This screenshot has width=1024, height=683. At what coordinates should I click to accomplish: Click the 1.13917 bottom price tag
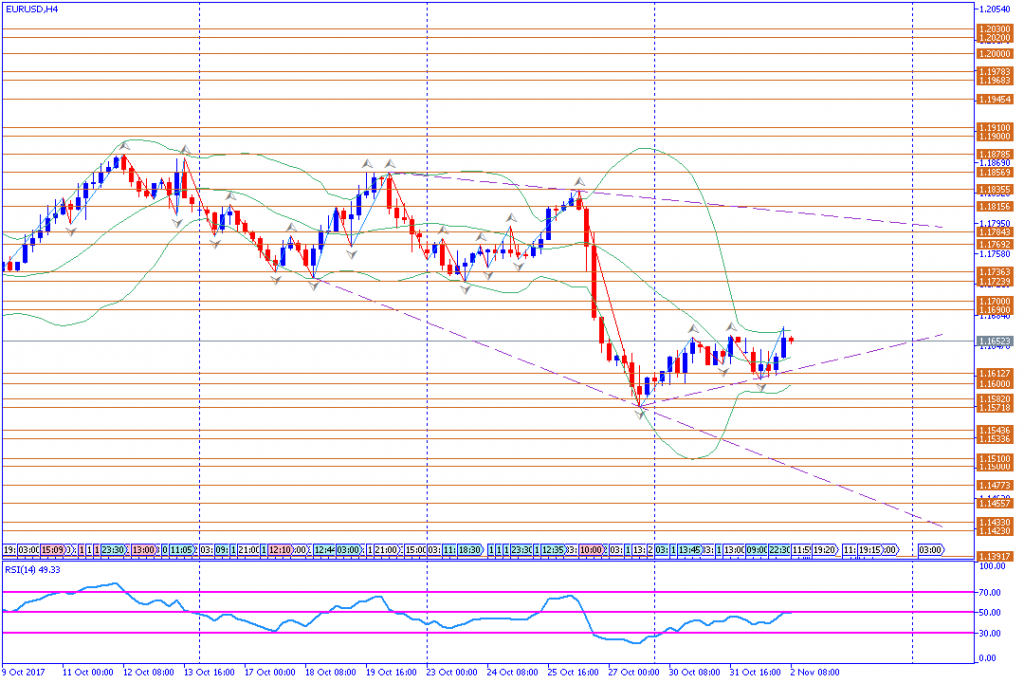tap(994, 556)
